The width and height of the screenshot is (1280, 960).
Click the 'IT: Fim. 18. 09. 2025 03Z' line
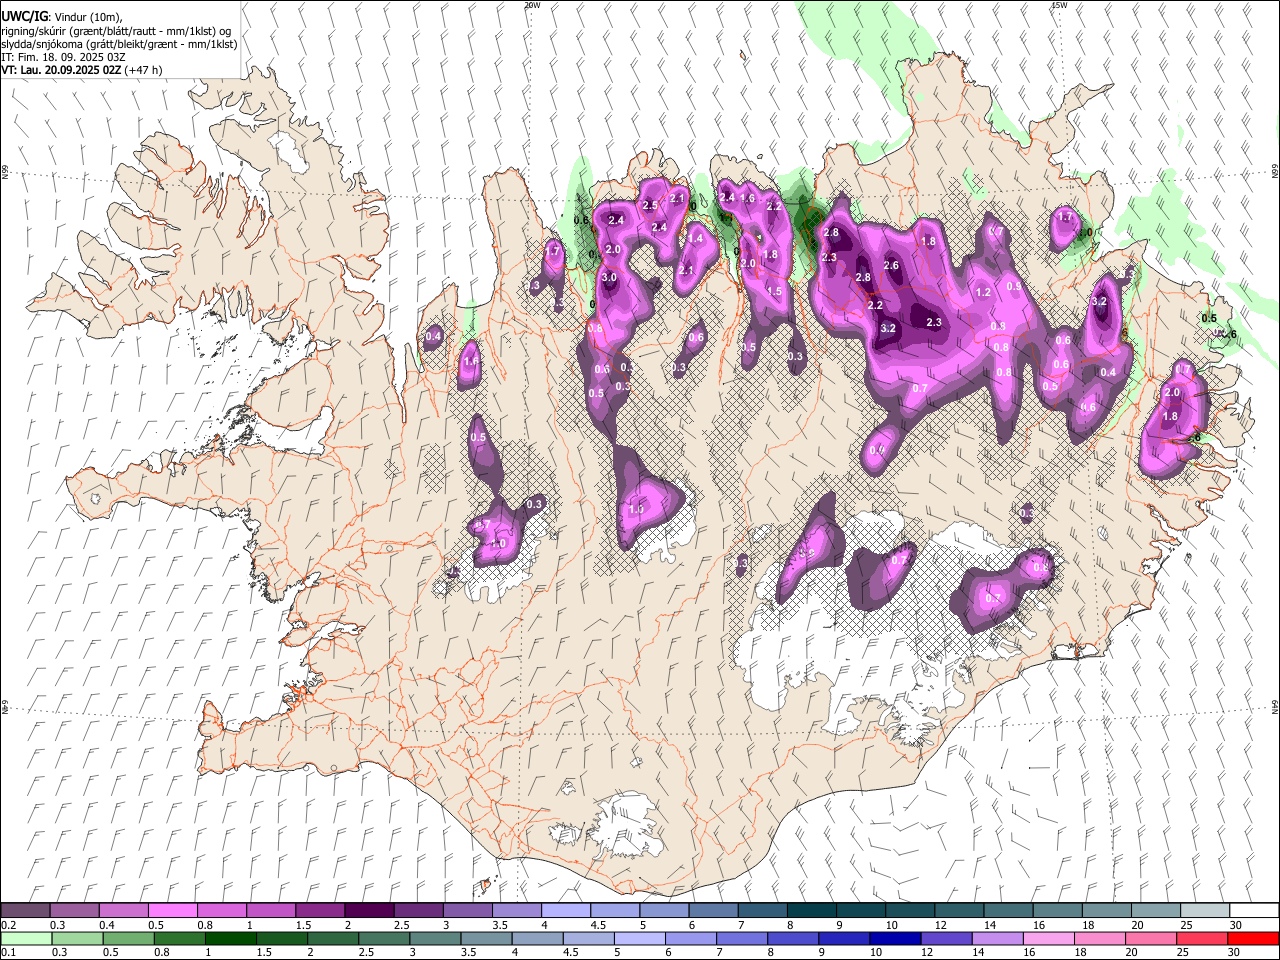(x=63, y=57)
